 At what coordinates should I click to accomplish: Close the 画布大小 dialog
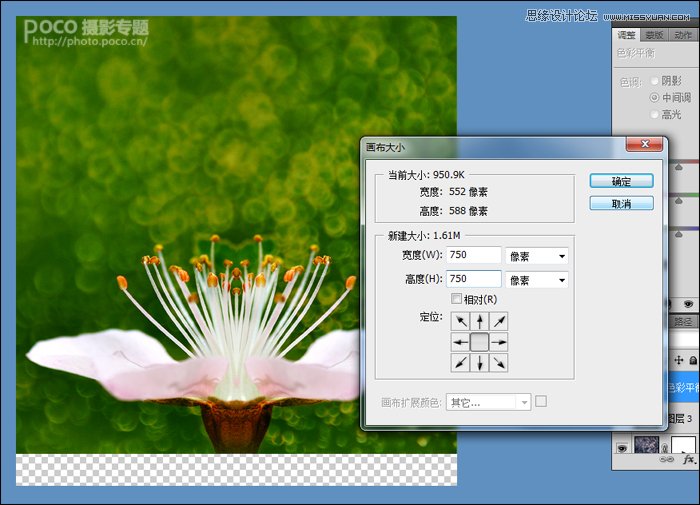click(644, 144)
